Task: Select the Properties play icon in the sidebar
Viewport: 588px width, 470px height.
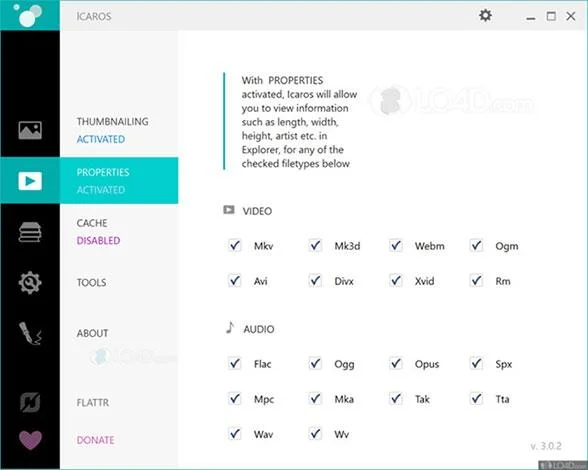Action: (x=30, y=181)
